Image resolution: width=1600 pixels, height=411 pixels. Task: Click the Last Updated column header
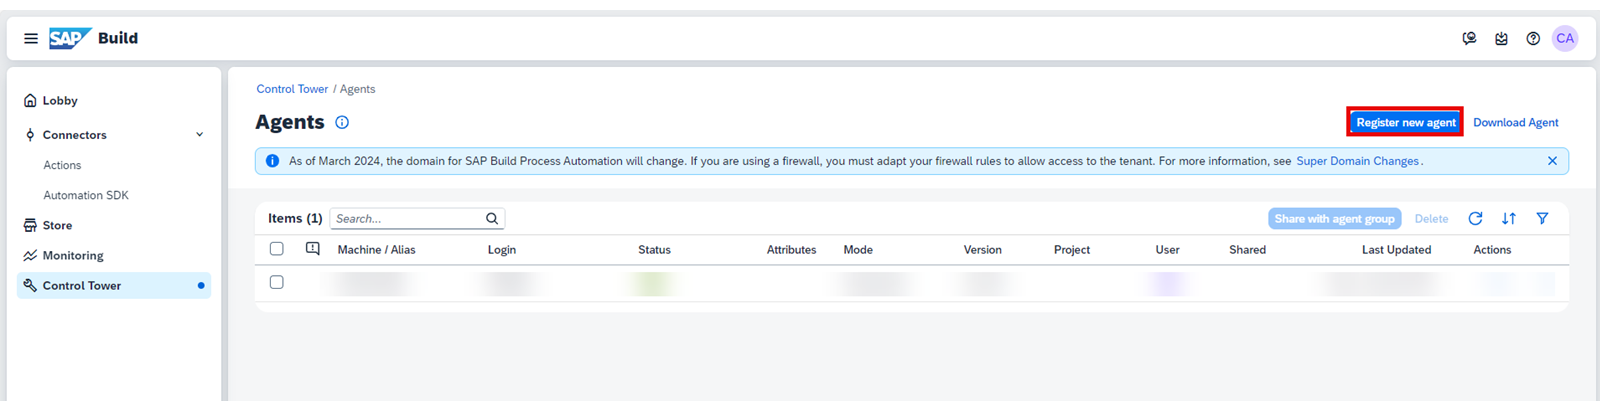point(1396,250)
